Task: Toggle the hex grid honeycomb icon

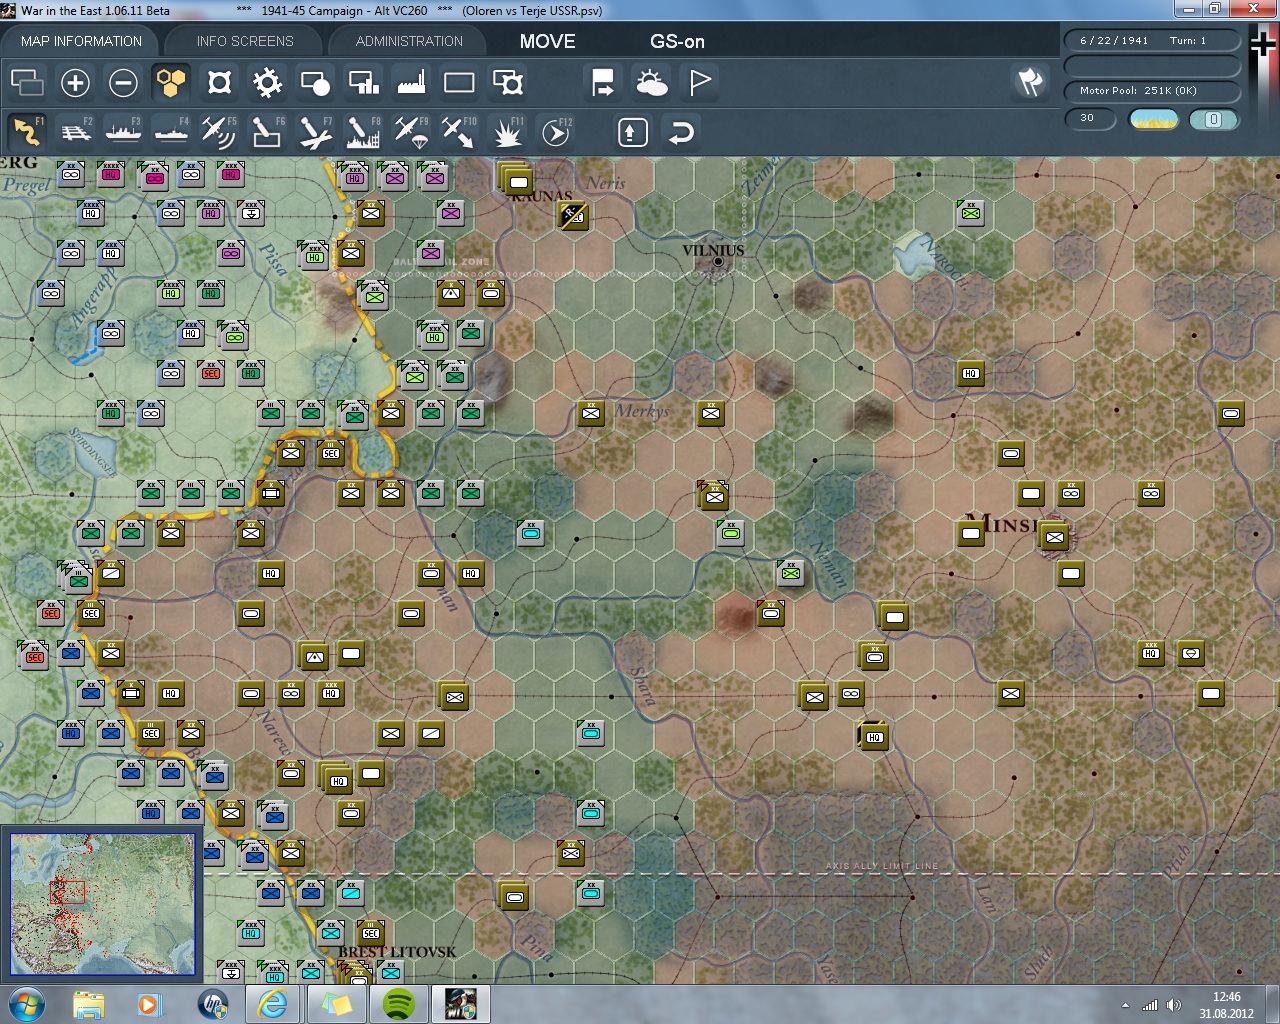Action: coord(171,82)
